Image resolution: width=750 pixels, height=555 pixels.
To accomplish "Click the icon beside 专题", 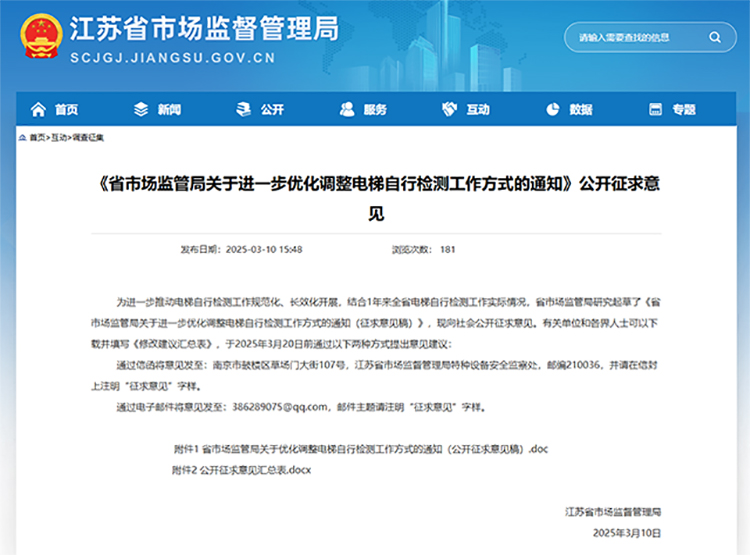I will coord(655,109).
